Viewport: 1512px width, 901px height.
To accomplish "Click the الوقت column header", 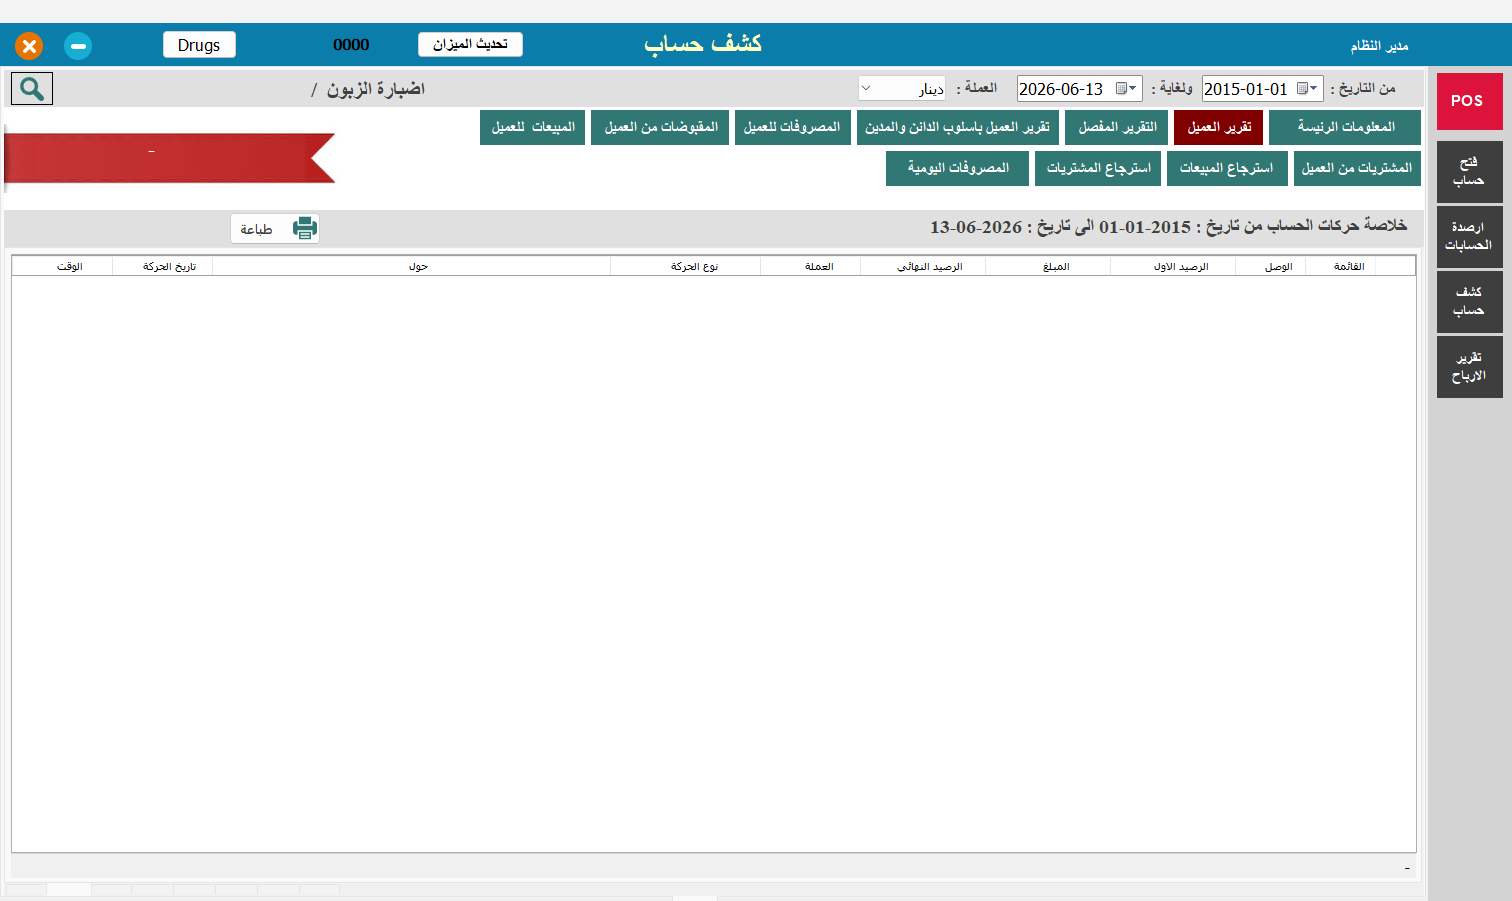I will (x=63, y=266).
